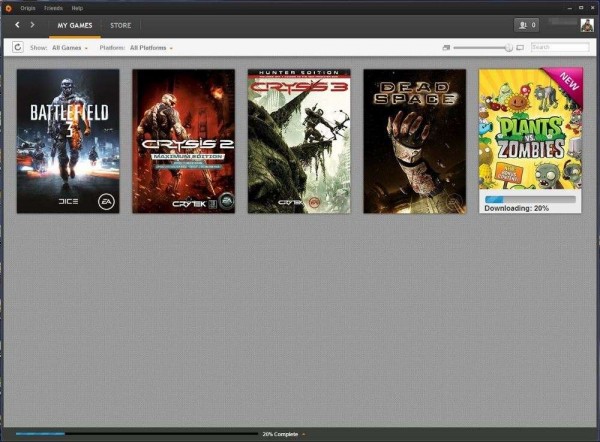The height and width of the screenshot is (442, 600).
Task: Select the large tile size icon
Action: pyautogui.click(x=520, y=48)
